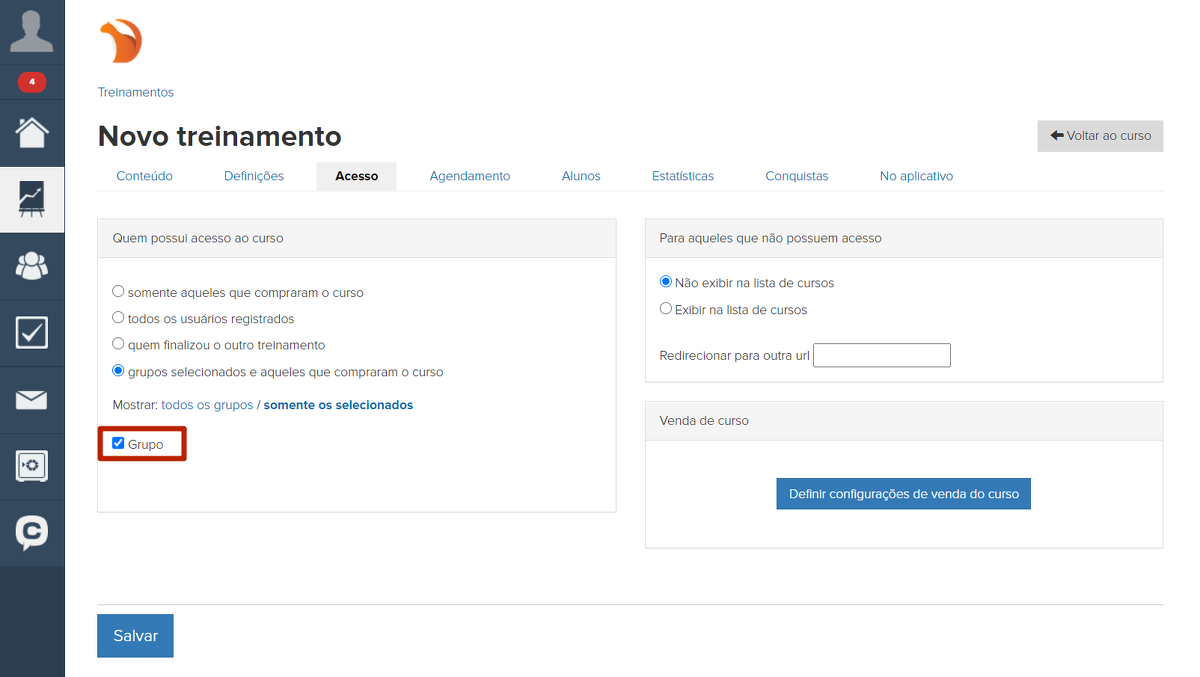The height and width of the screenshot is (677, 1200).
Task: Click the orange logo at top
Action: [121, 42]
